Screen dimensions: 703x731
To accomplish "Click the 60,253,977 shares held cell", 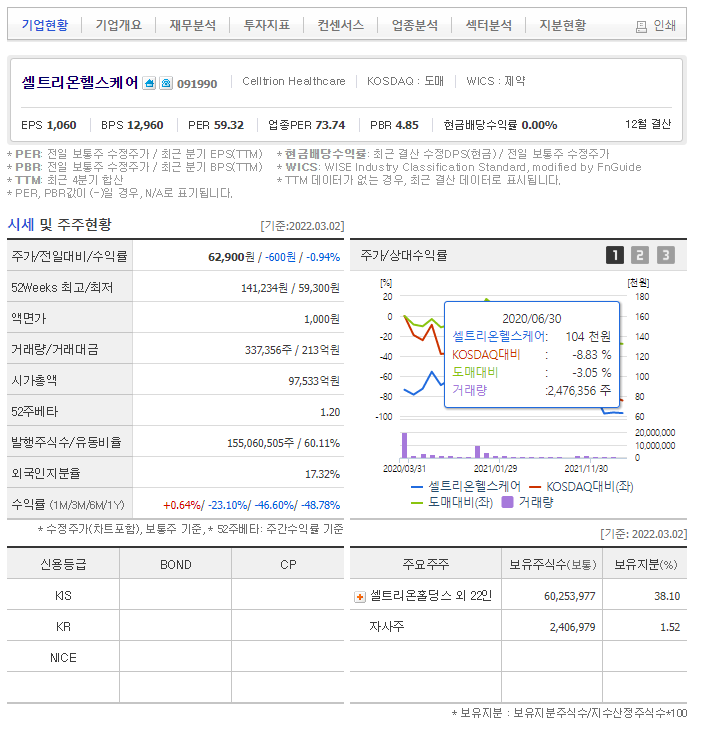I will pos(570,596).
